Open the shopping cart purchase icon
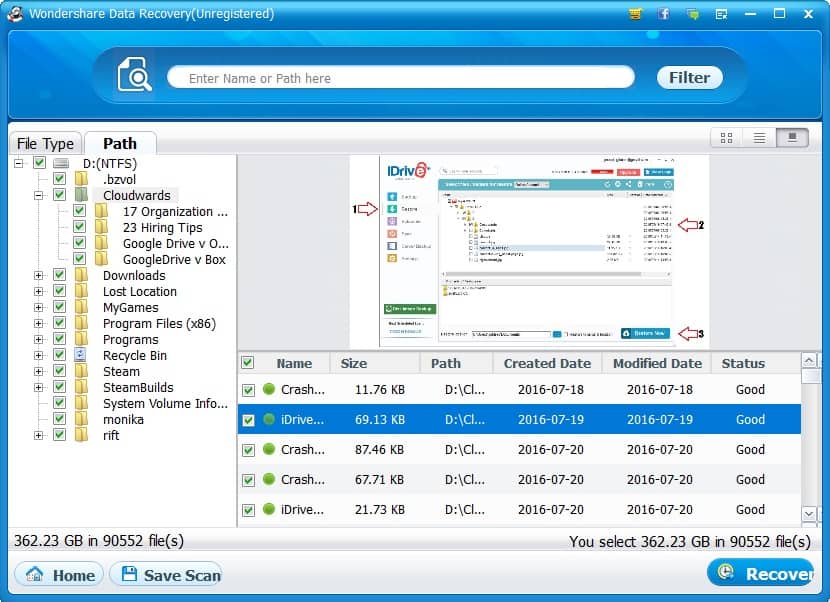The image size is (830, 602). pyautogui.click(x=635, y=14)
